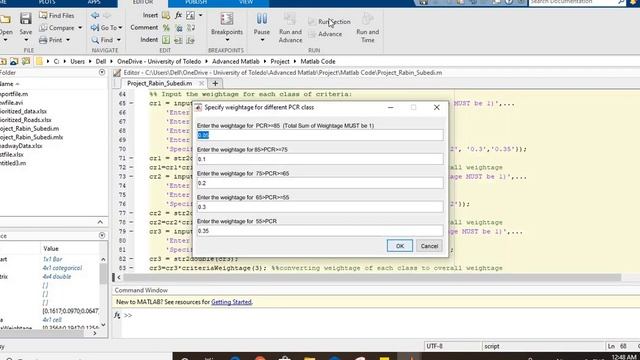640x360 pixels.
Task: Open the Compare tool
Action: click(57, 28)
